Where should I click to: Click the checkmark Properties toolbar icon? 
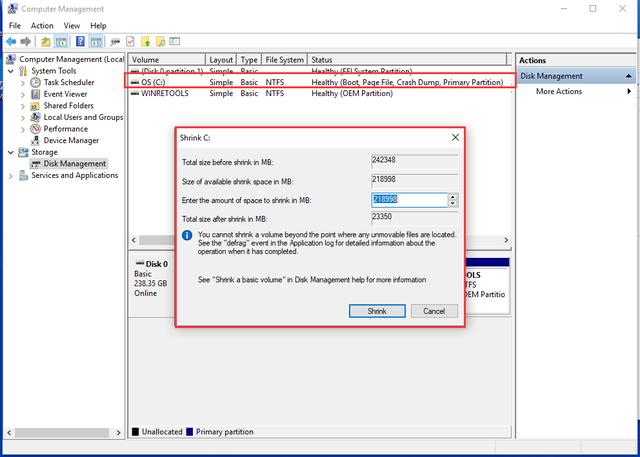tap(130, 41)
